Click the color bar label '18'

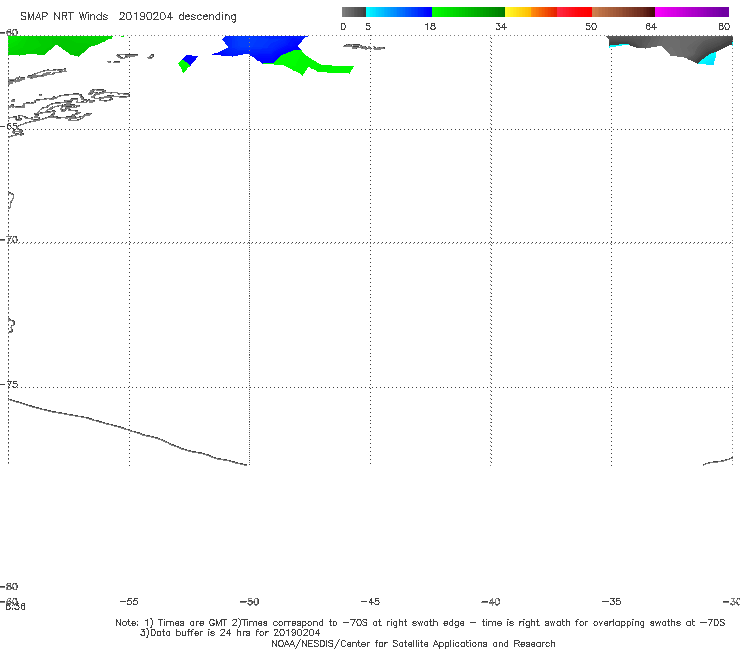(430, 26)
